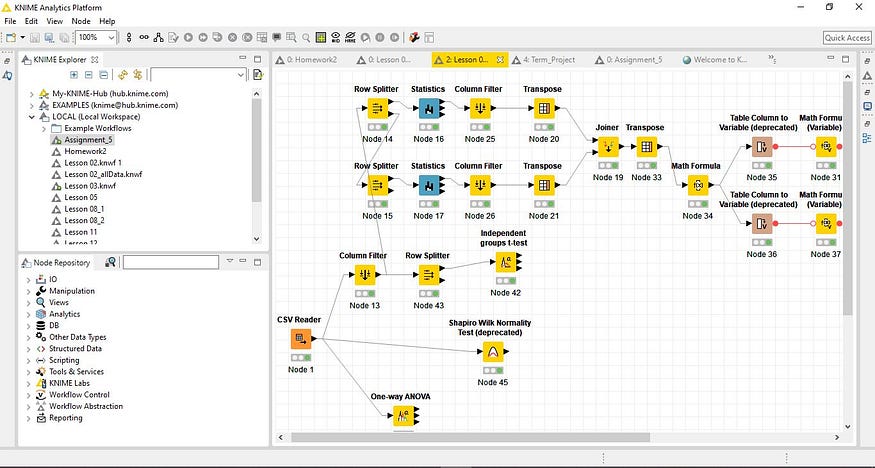This screenshot has width=875, height=468.
Task: Cancel selected node execution via toolbar
Action: coord(232,37)
